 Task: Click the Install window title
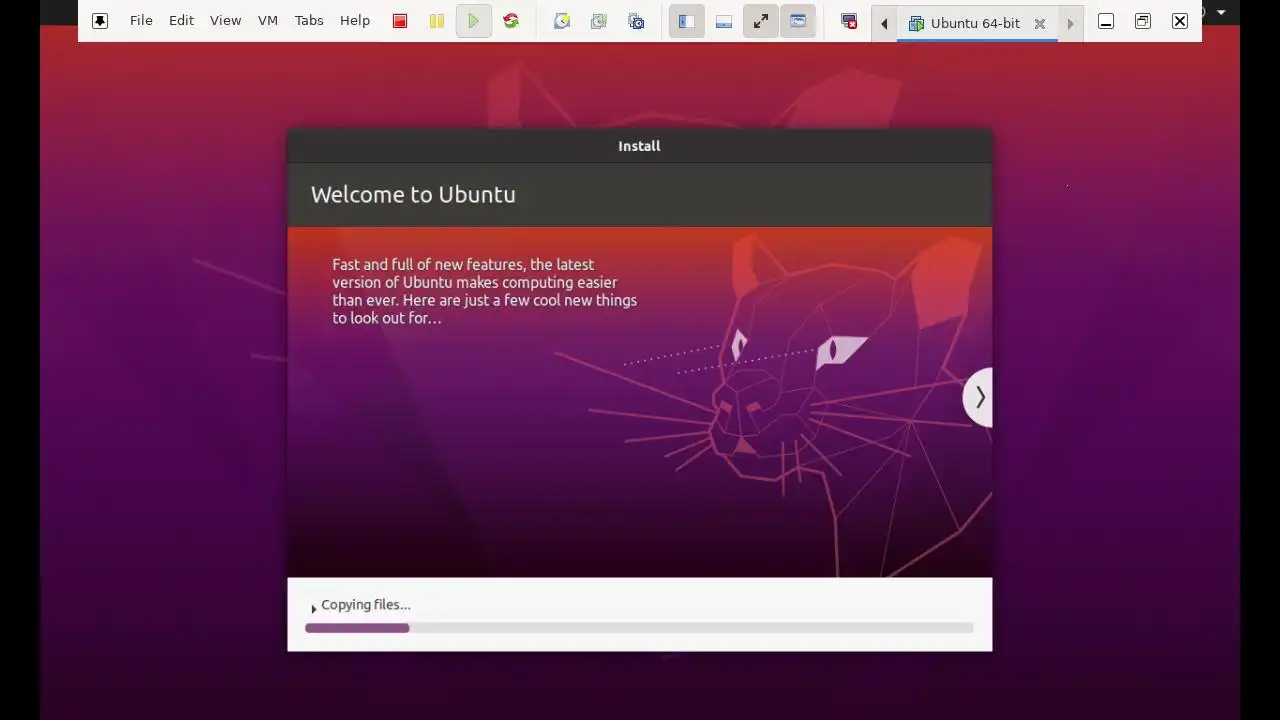coord(639,146)
